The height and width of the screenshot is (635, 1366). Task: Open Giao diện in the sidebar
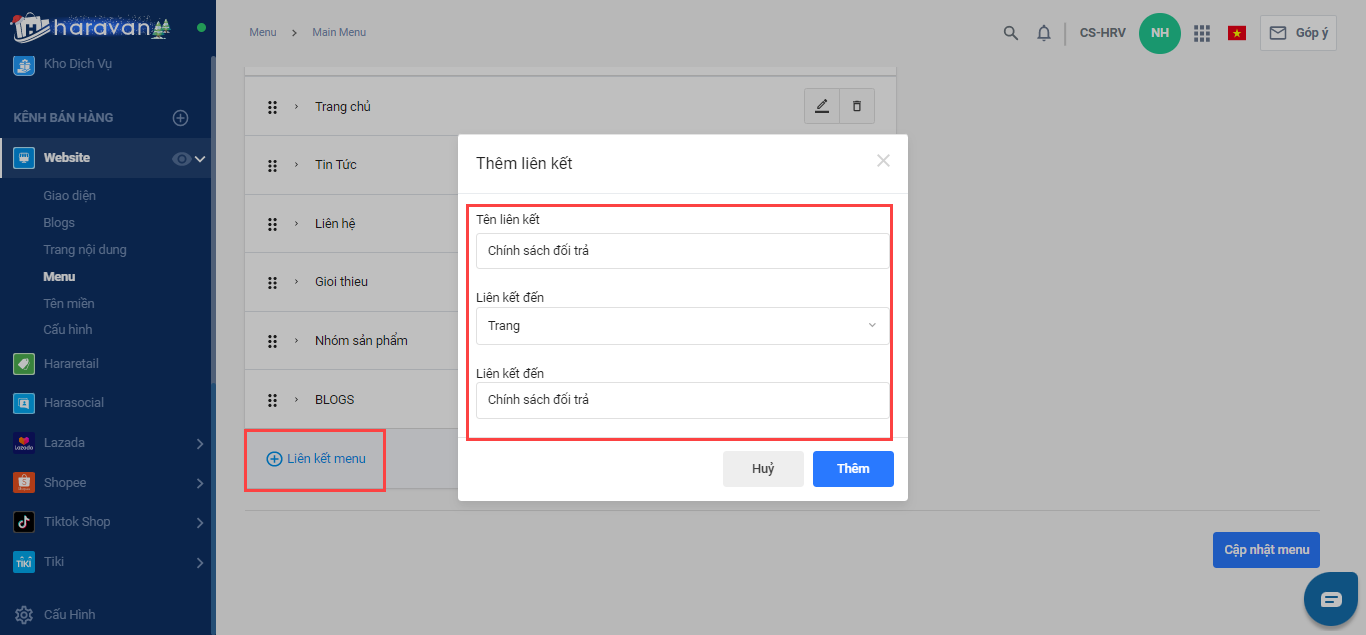70,196
